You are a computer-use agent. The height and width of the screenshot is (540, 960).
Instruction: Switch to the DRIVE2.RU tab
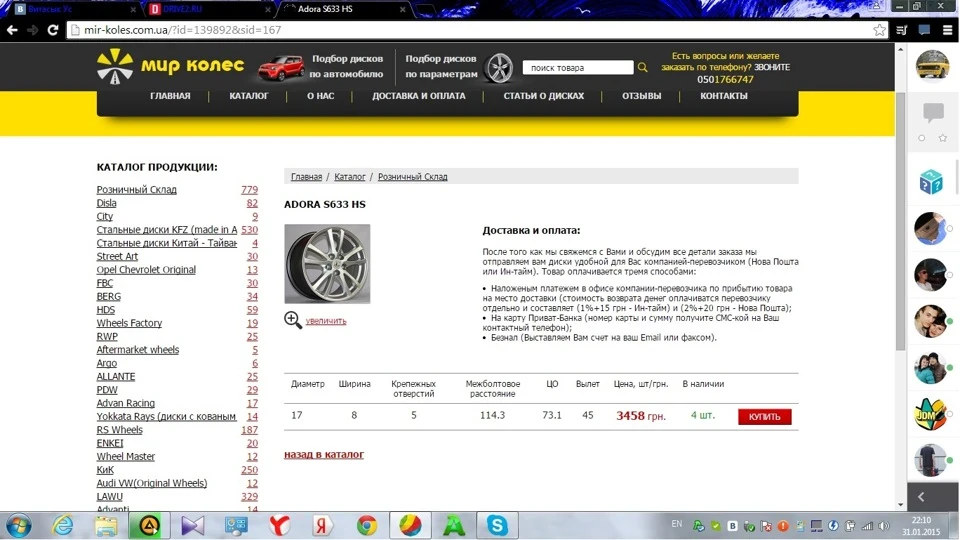tap(211, 9)
